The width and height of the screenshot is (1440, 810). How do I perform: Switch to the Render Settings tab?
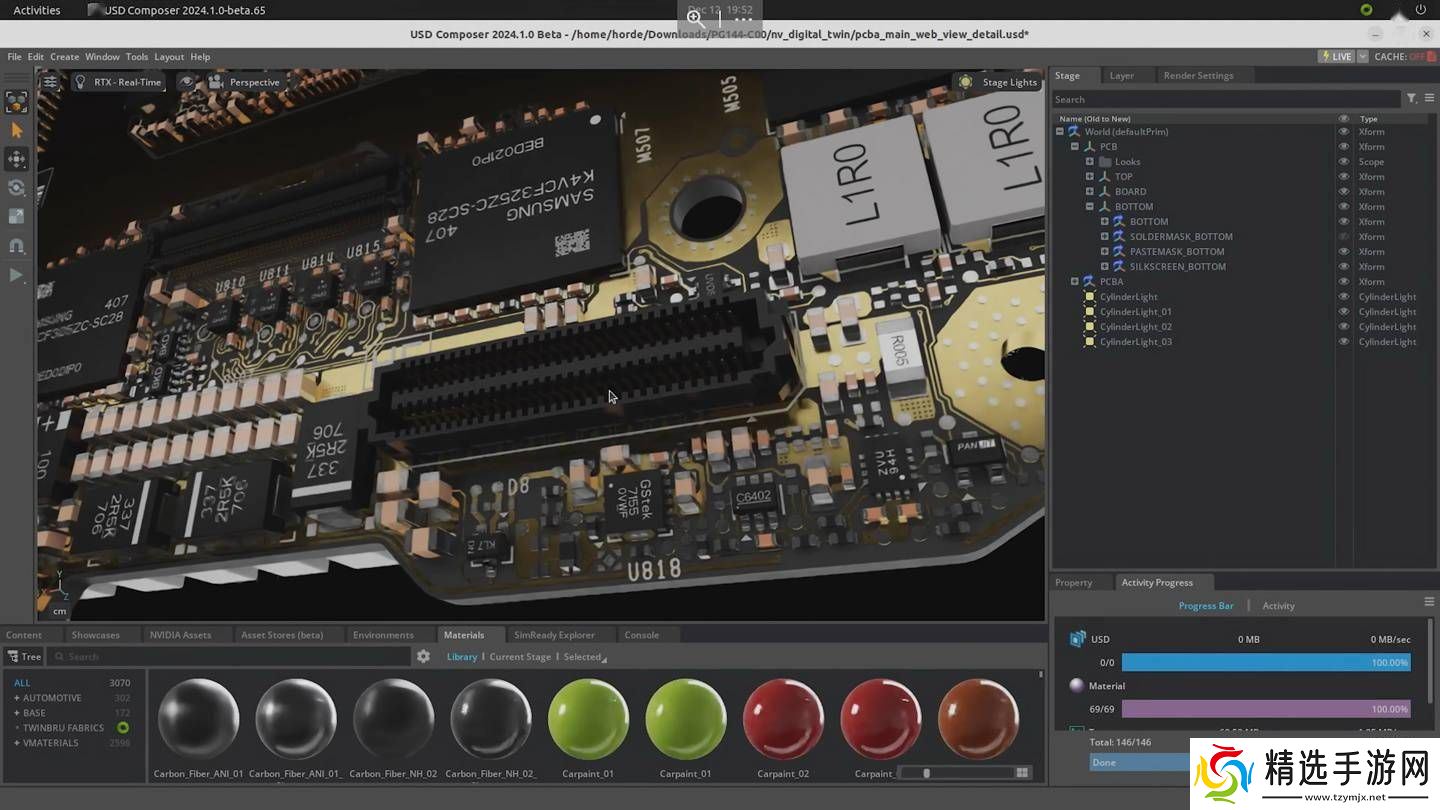pyautogui.click(x=1197, y=76)
